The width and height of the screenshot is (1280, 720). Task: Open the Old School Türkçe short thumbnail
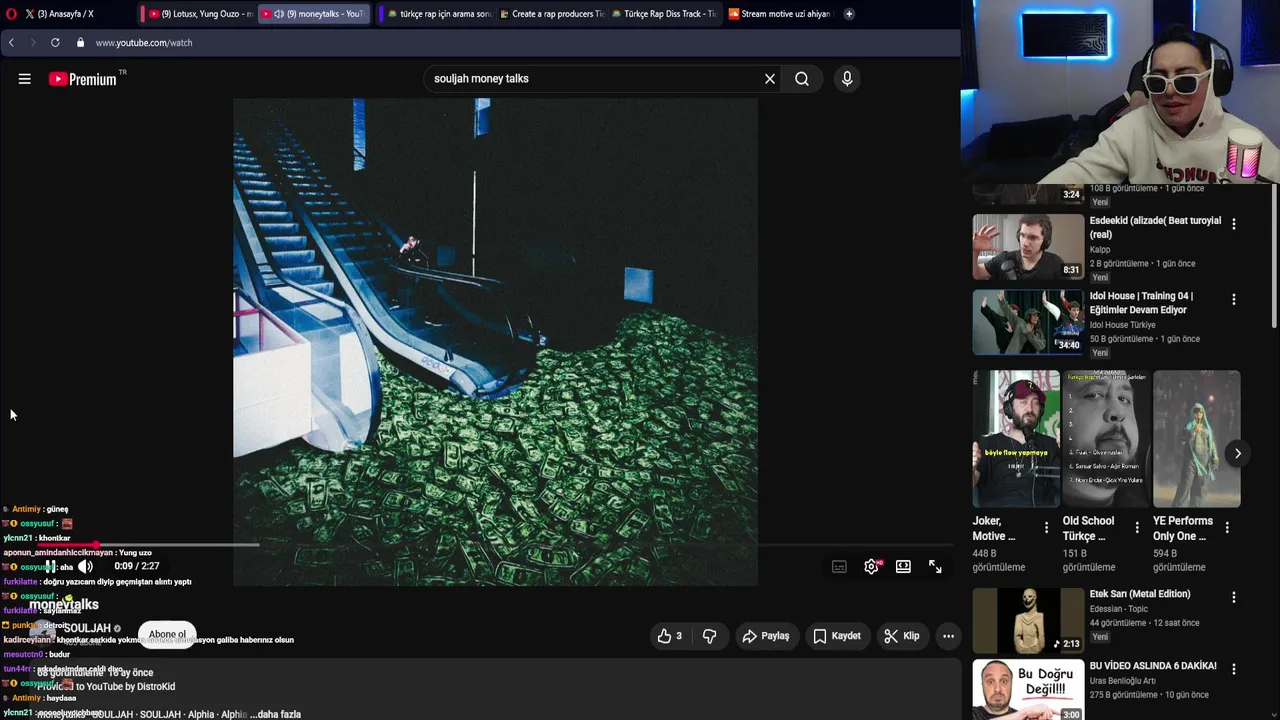tap(1106, 439)
